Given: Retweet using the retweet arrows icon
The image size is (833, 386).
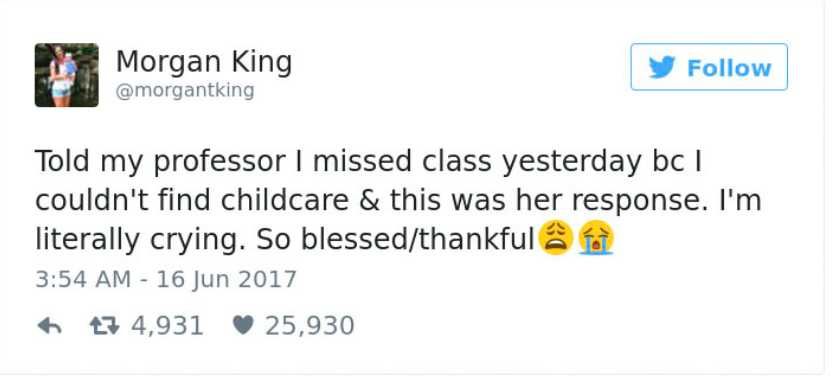Looking at the screenshot, I should click(x=105, y=326).
